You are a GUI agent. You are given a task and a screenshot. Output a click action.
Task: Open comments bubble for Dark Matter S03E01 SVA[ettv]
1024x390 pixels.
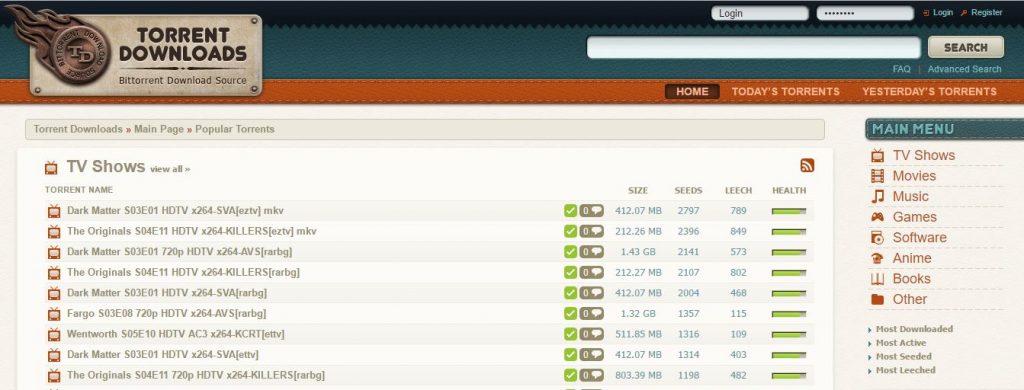(592, 355)
